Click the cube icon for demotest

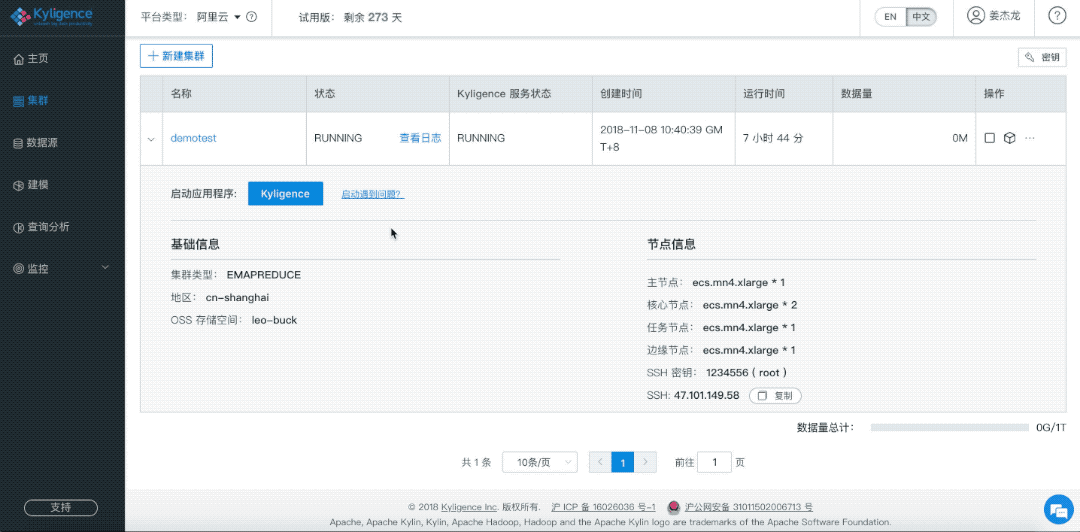pyautogui.click(x=1009, y=138)
